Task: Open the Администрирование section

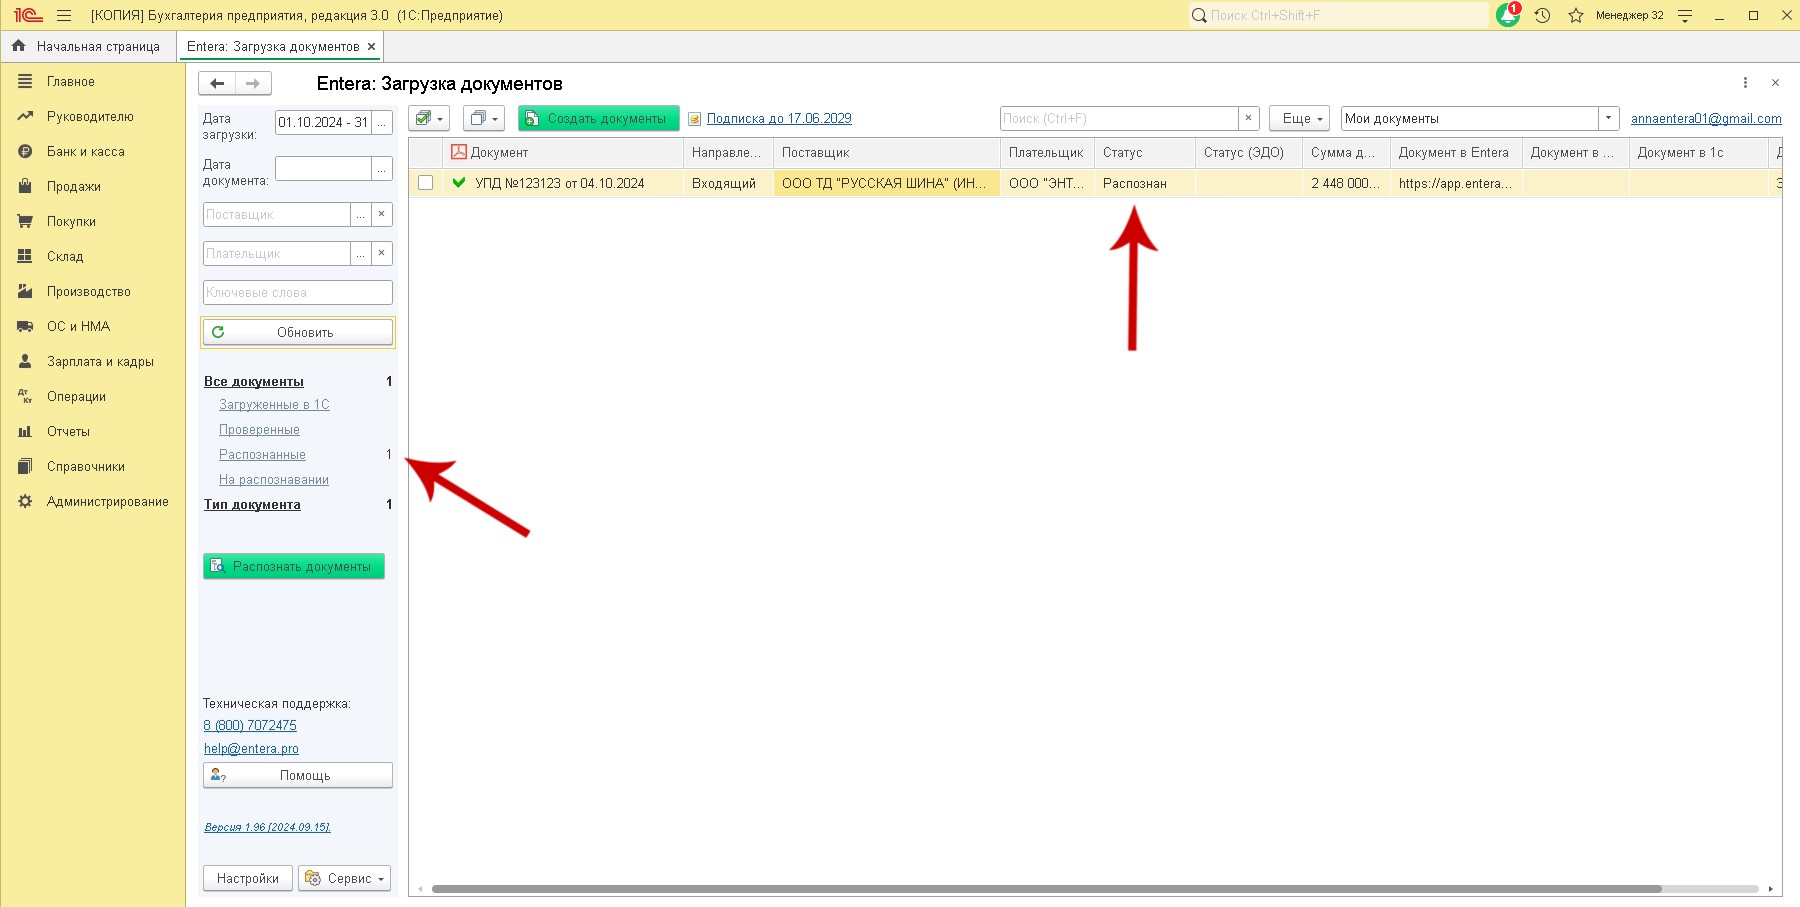Action: tap(107, 501)
